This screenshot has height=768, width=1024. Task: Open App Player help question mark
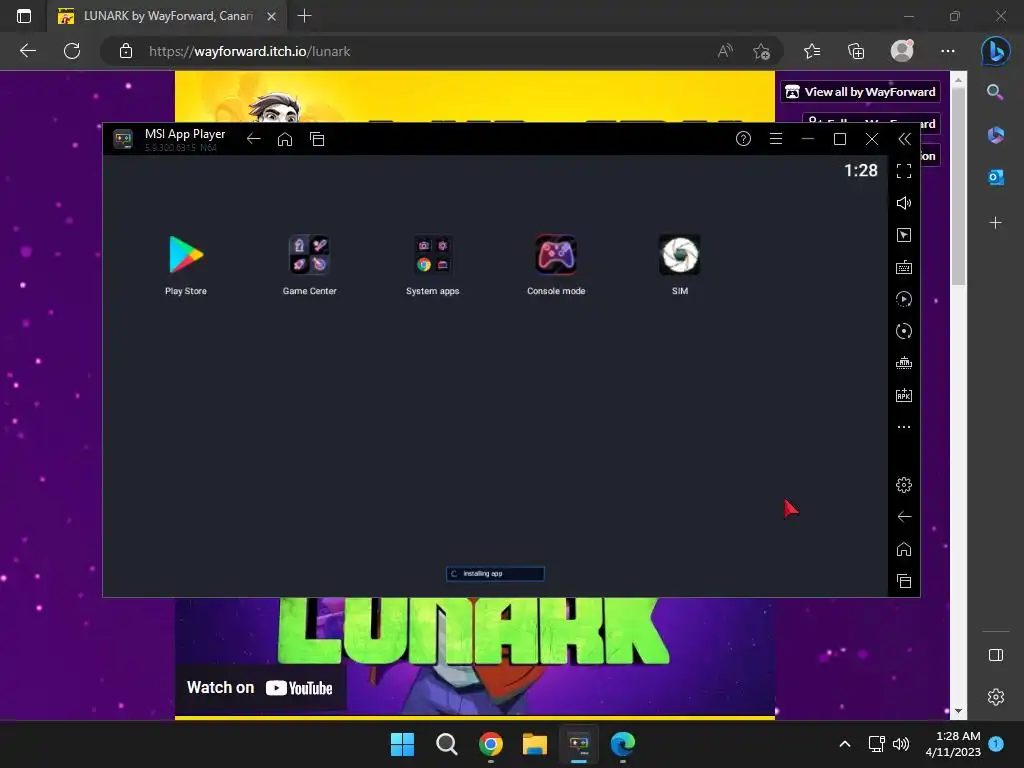pyautogui.click(x=743, y=138)
